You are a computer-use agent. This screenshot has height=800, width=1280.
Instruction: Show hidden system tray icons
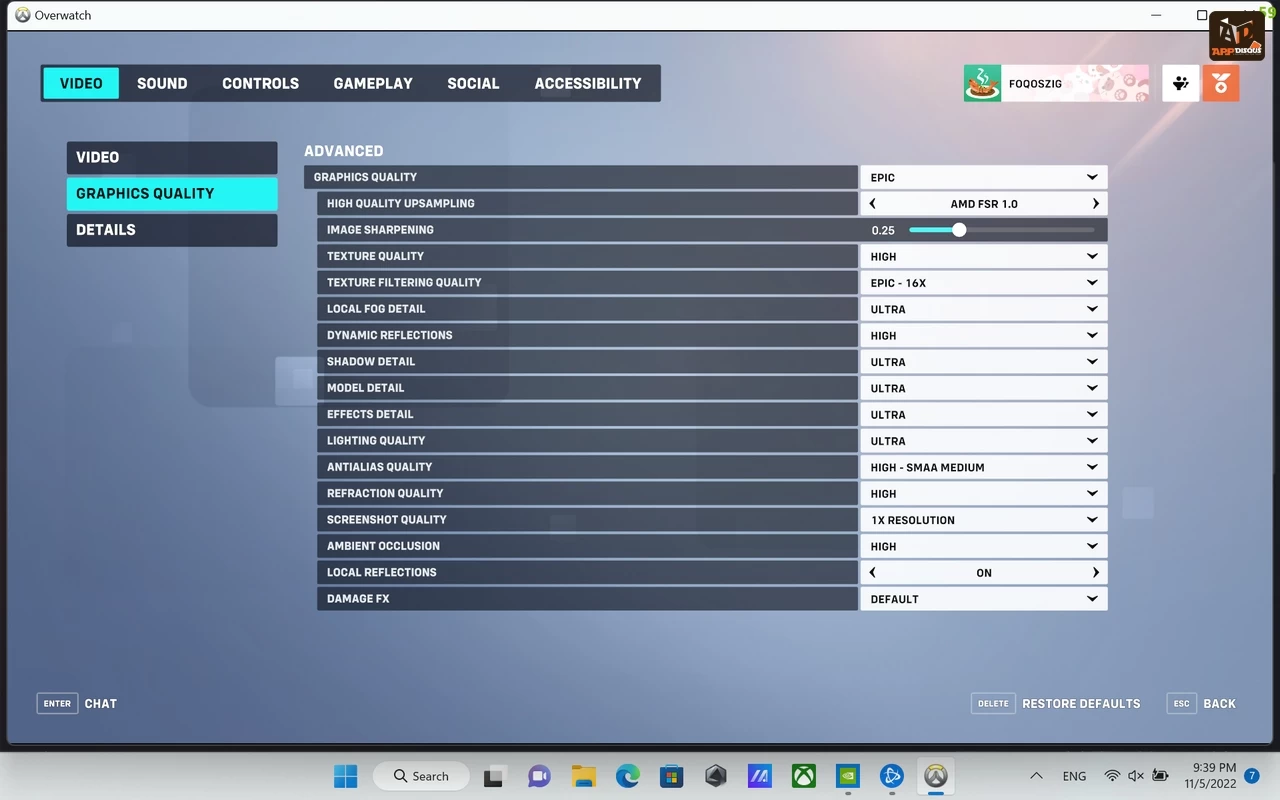point(1037,776)
